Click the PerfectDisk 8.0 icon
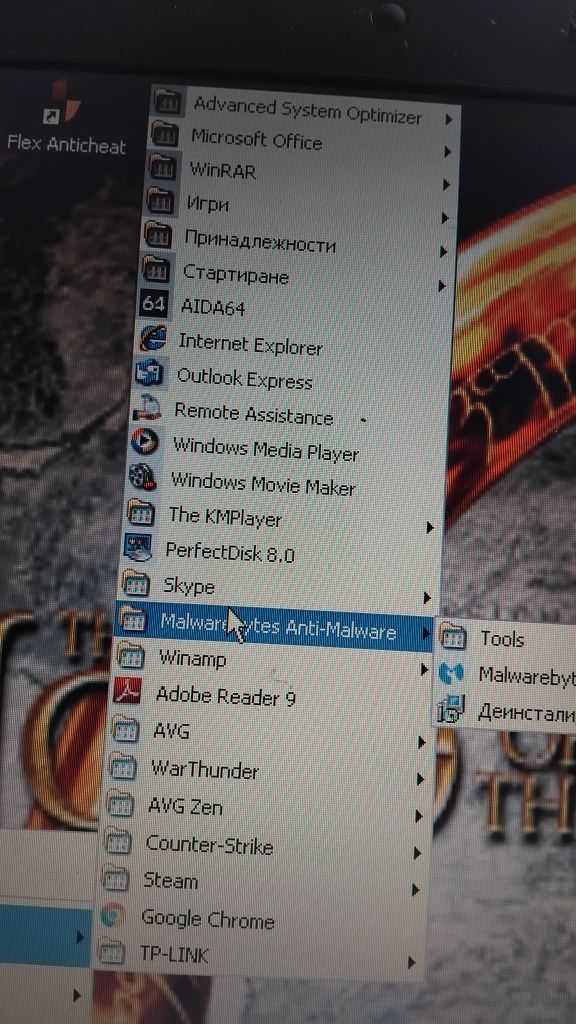576x1024 pixels. (x=136, y=547)
